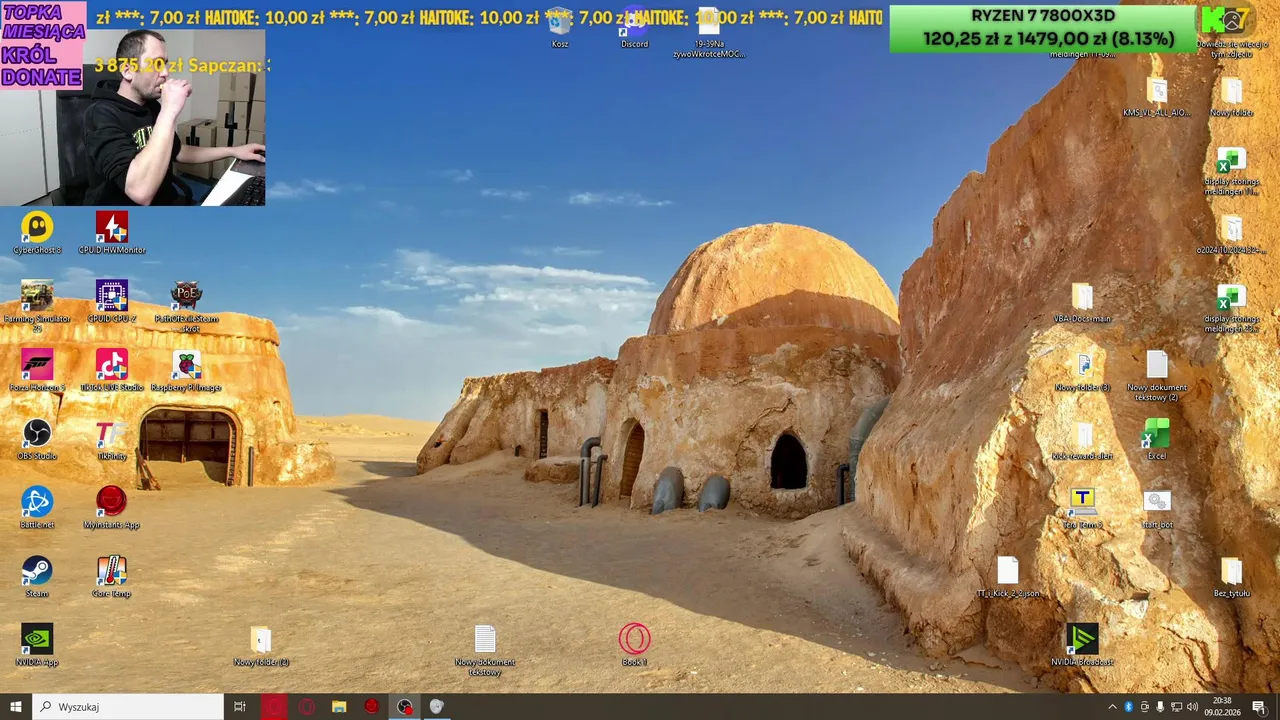Switch to OBS Studio on the taskbar

tap(404, 707)
